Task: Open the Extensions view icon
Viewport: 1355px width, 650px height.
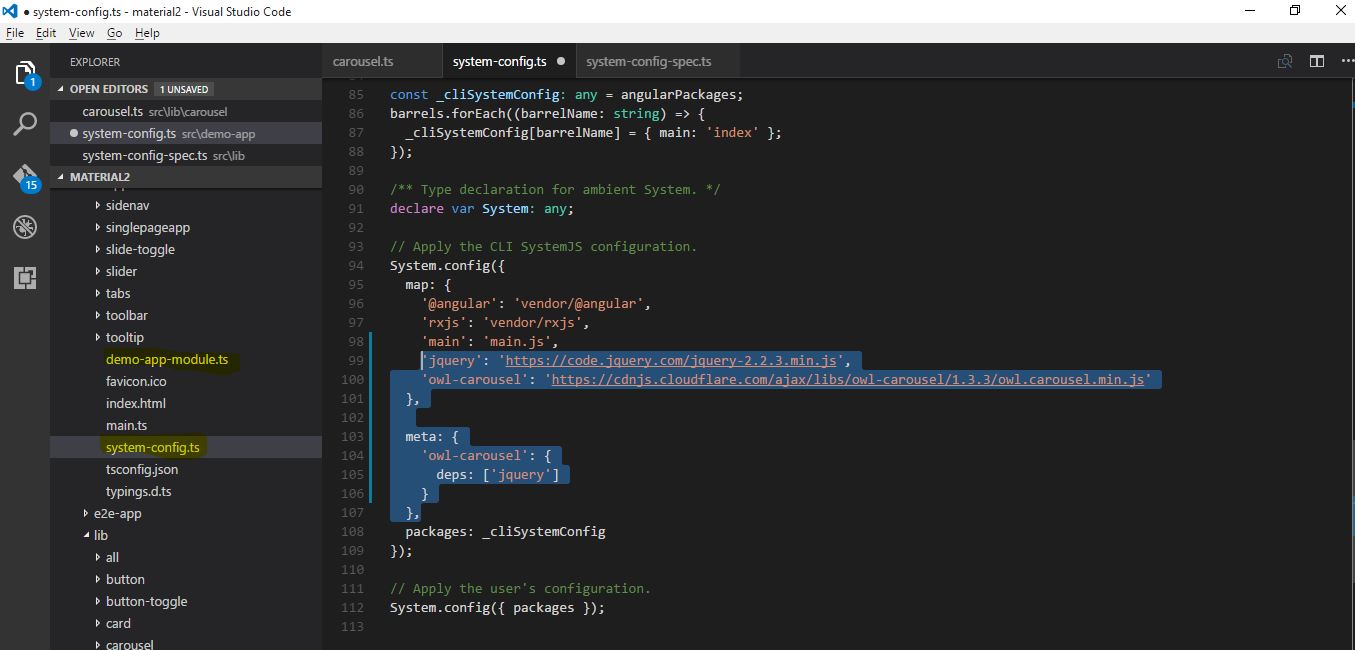Action: click(x=25, y=277)
